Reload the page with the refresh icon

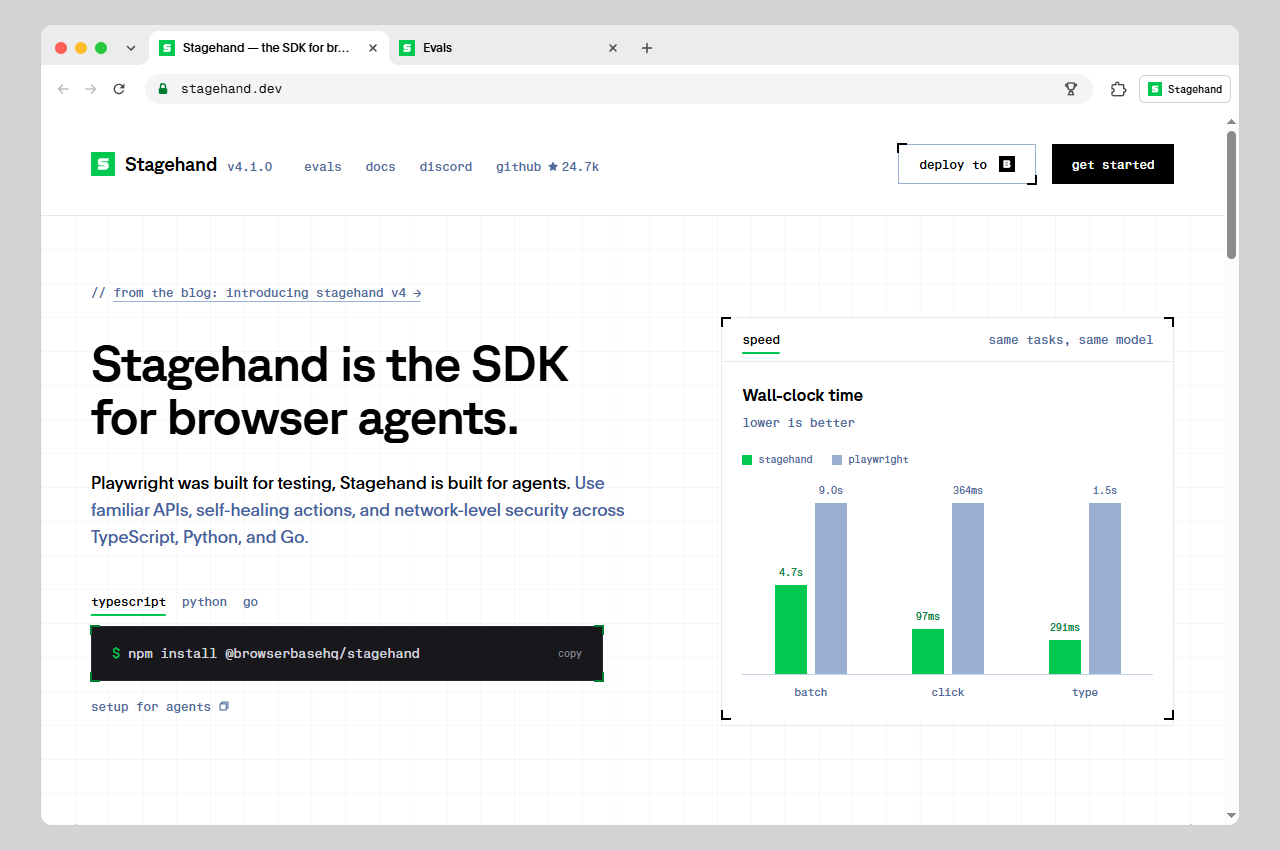pyautogui.click(x=119, y=89)
